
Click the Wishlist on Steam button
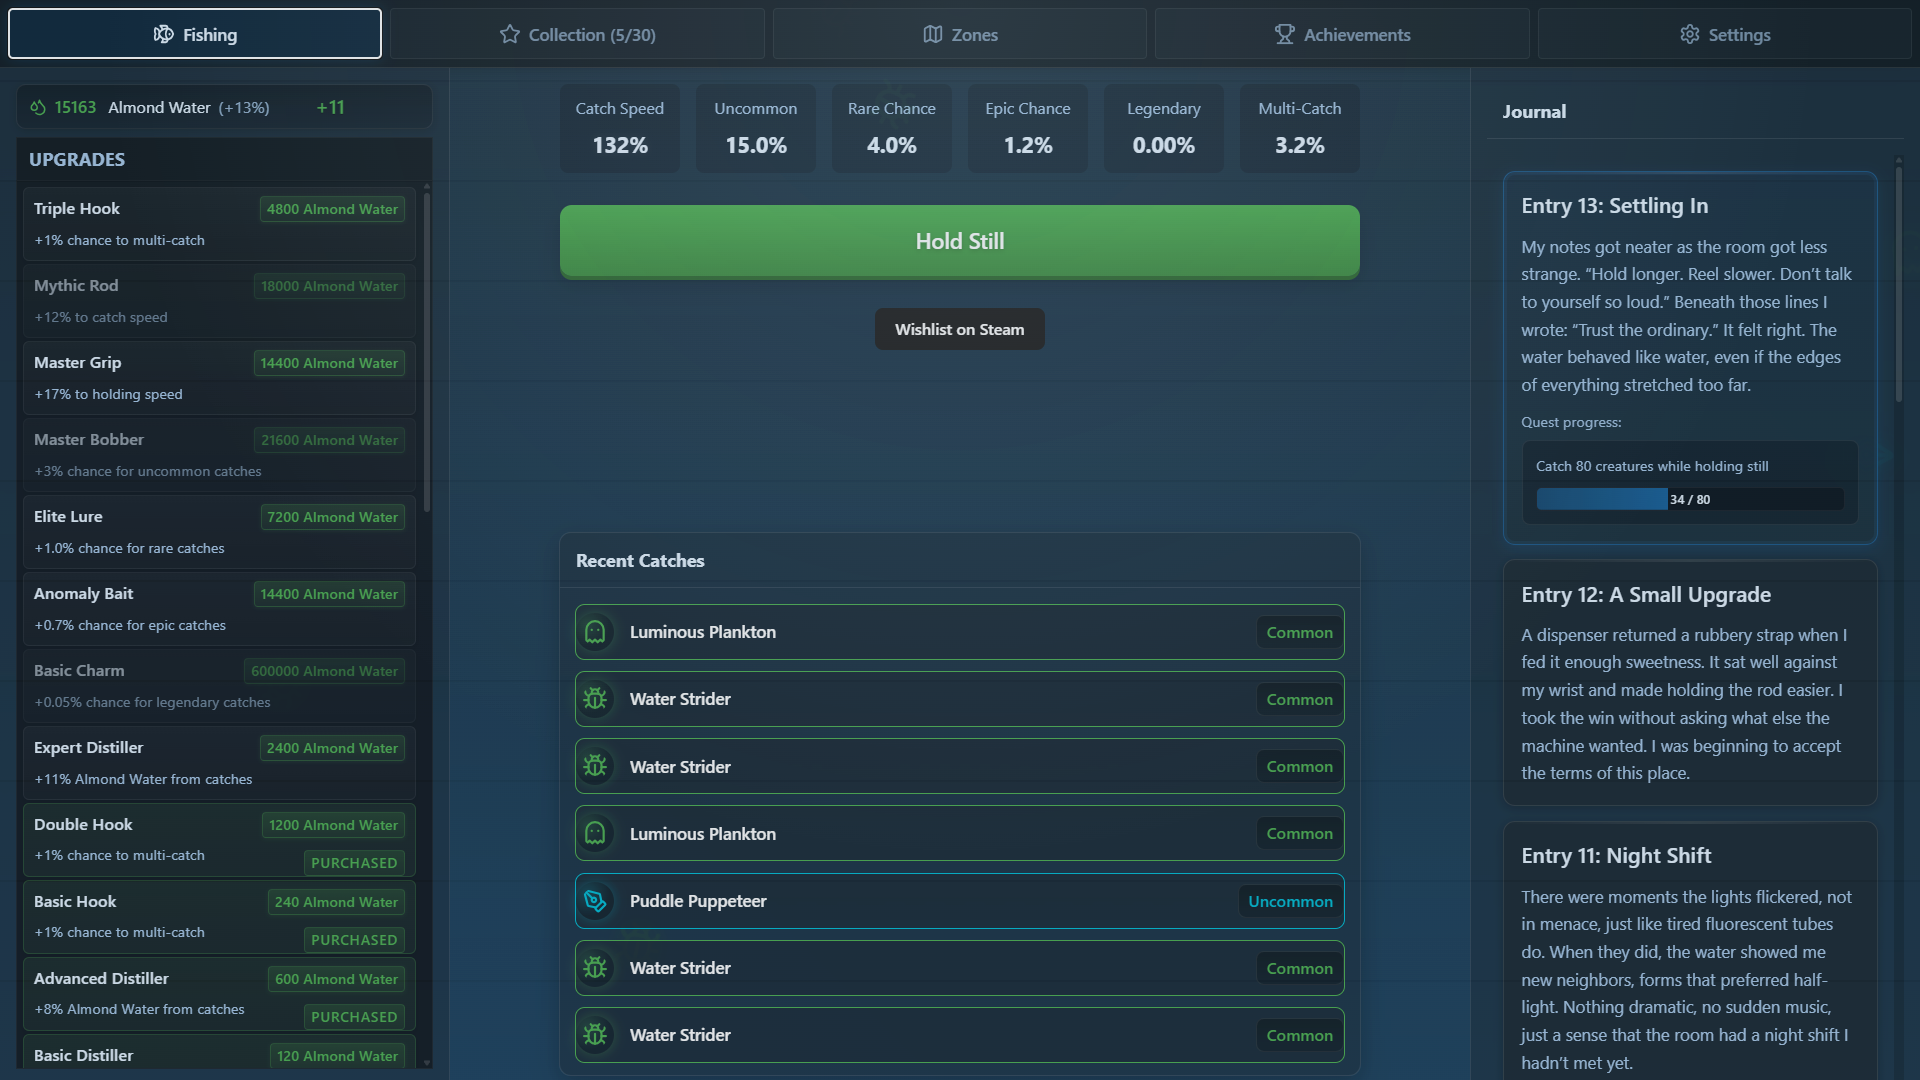point(959,329)
